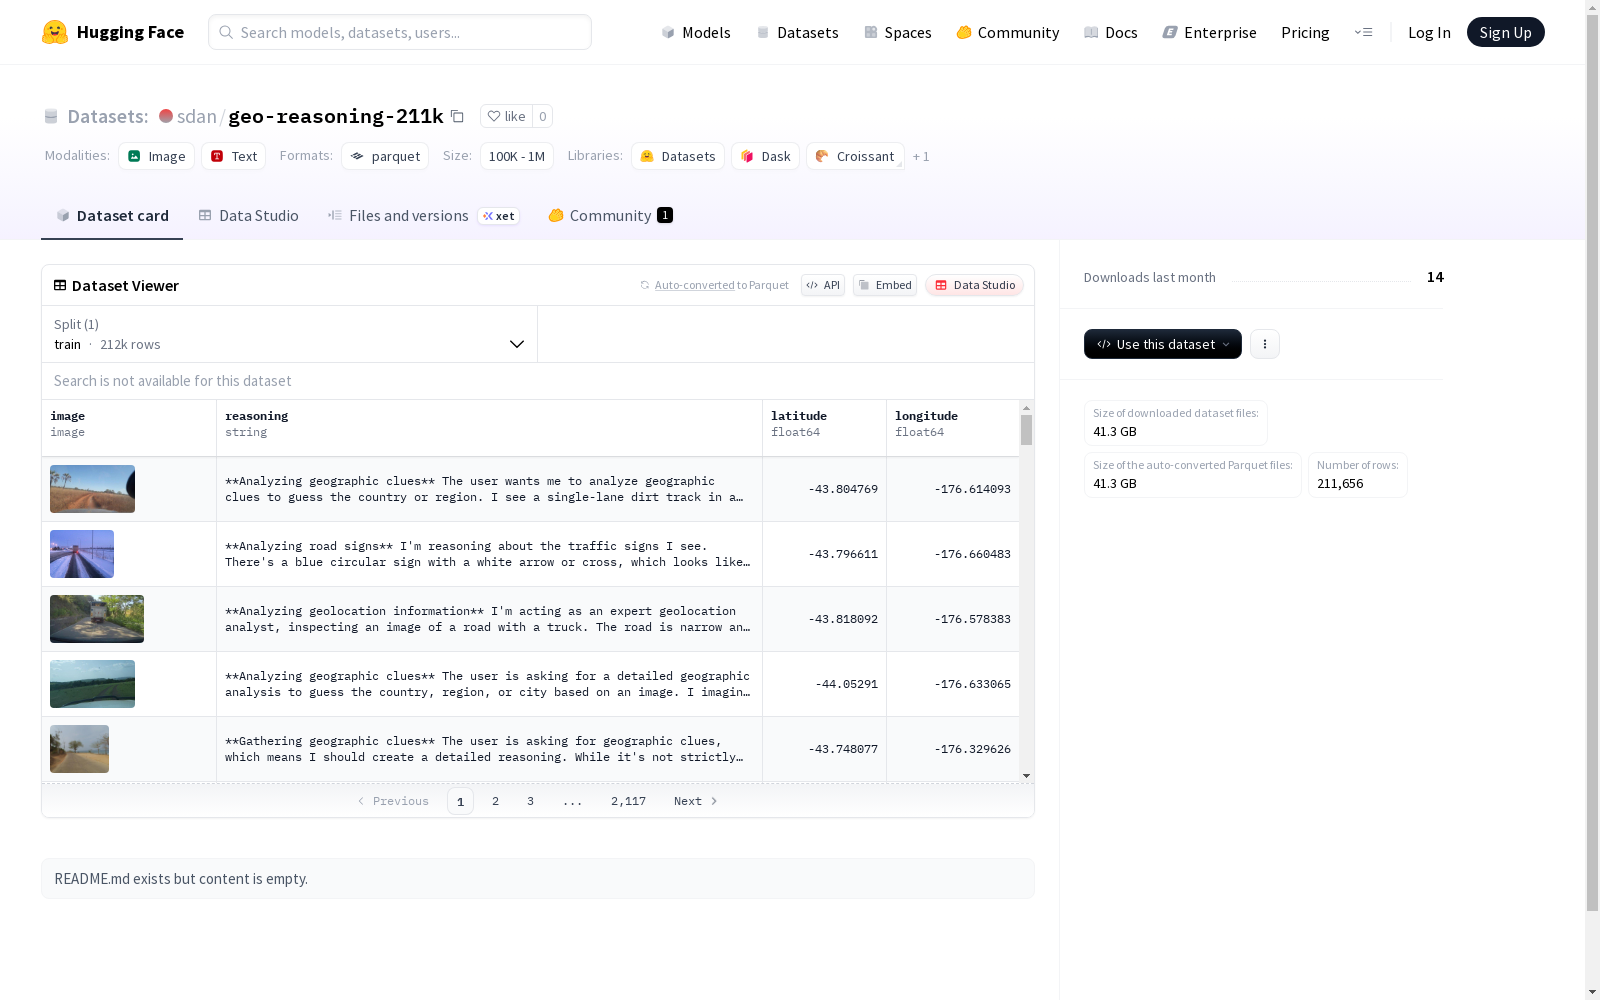Go to Models in top navigation
Image resolution: width=1600 pixels, height=1000 pixels.
point(696,32)
